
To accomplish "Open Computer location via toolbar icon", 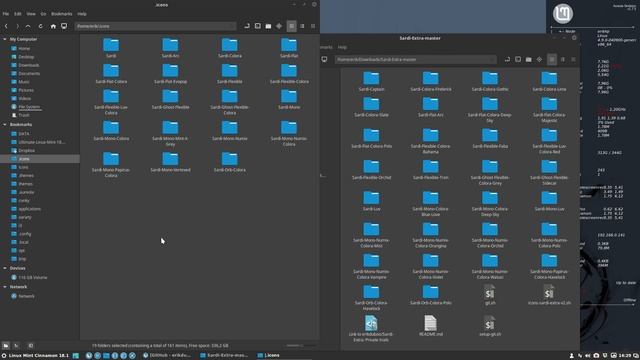I will click(x=64, y=26).
